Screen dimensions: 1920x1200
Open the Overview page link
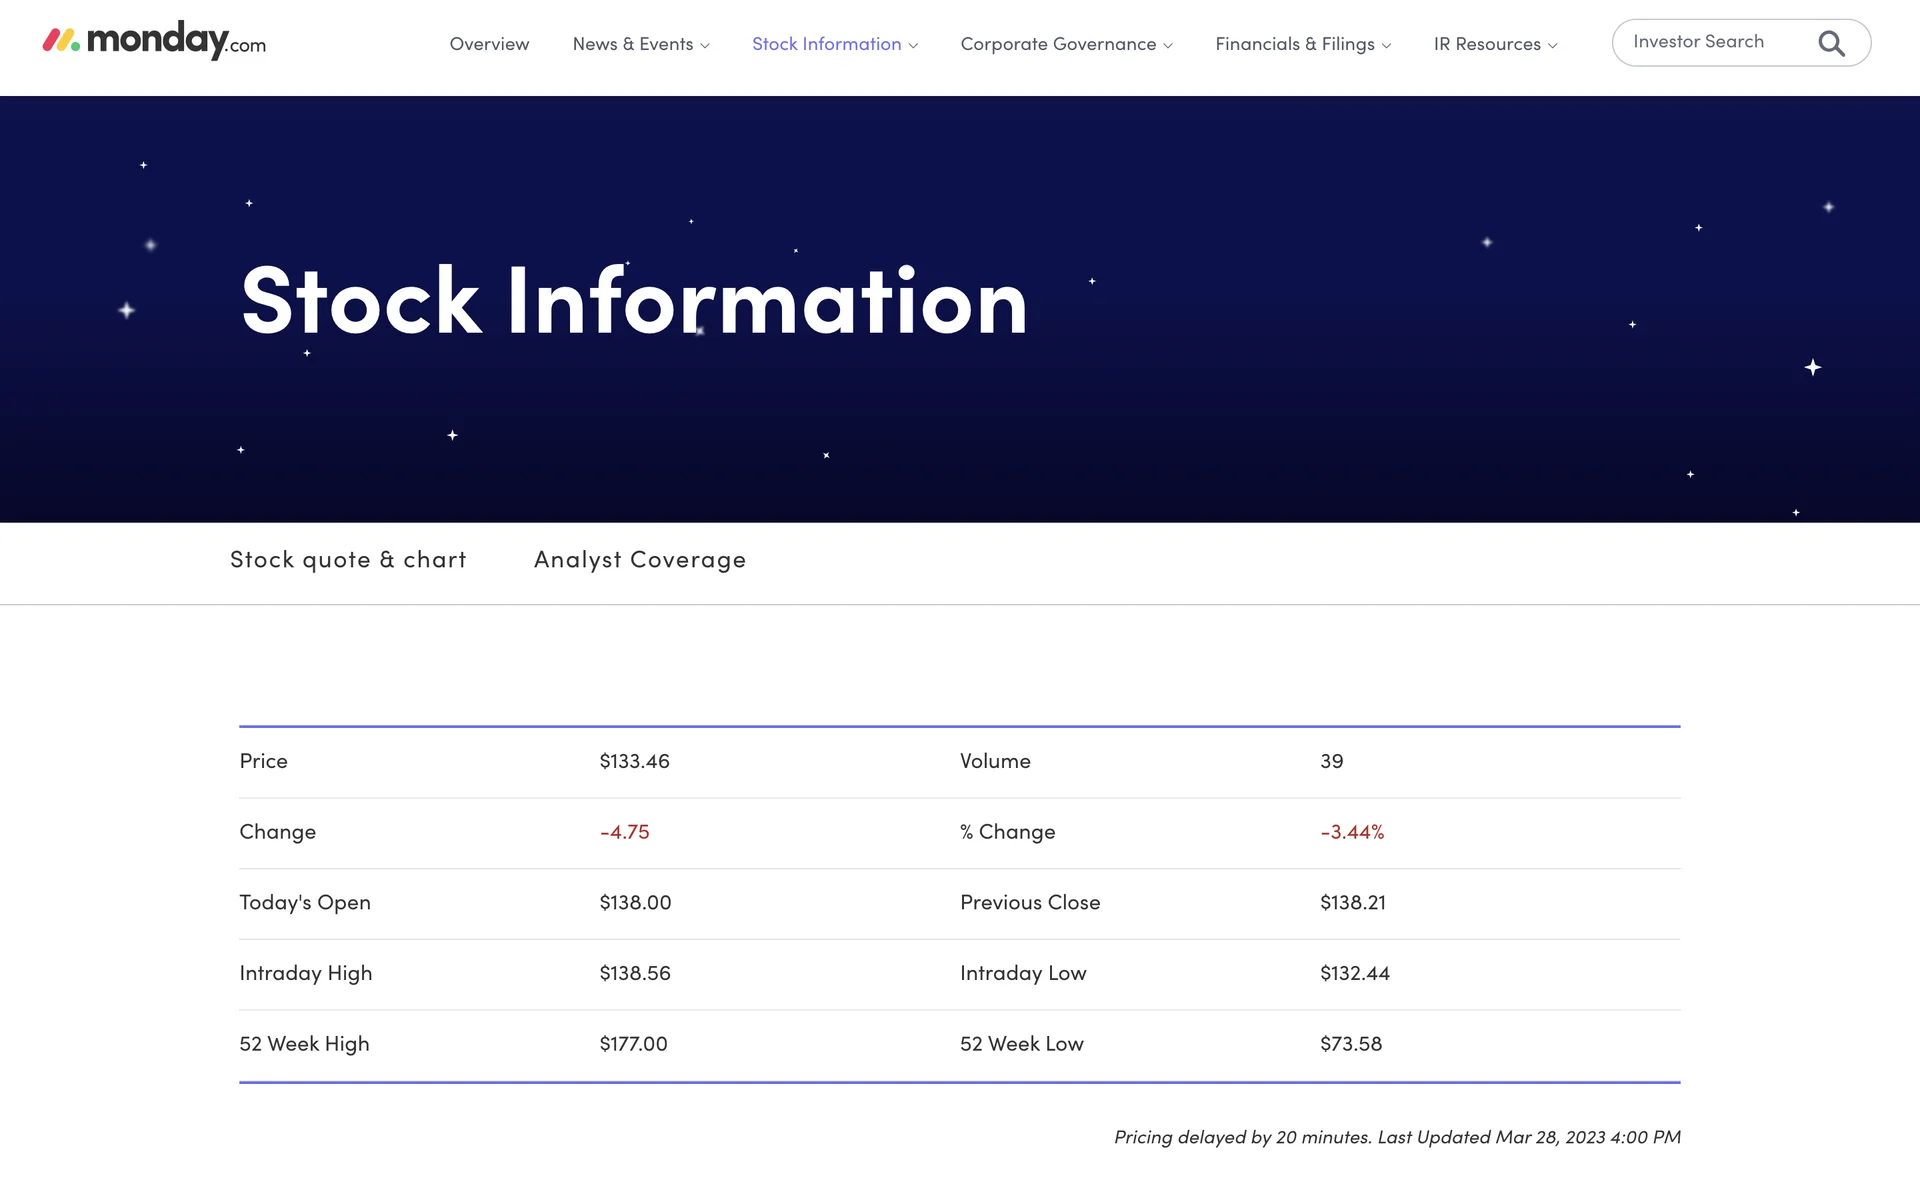pyautogui.click(x=489, y=44)
